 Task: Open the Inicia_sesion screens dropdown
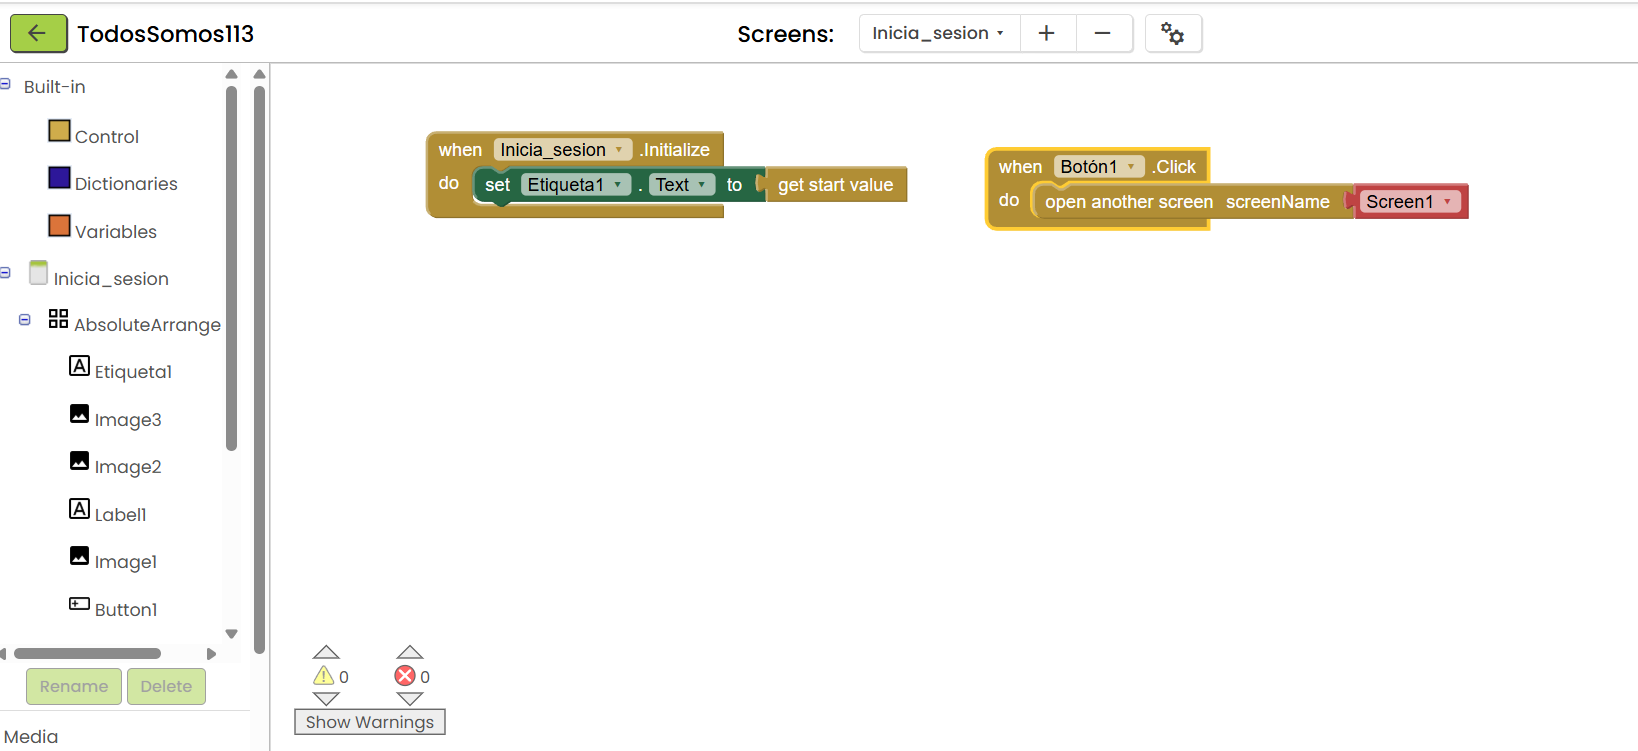pos(938,33)
